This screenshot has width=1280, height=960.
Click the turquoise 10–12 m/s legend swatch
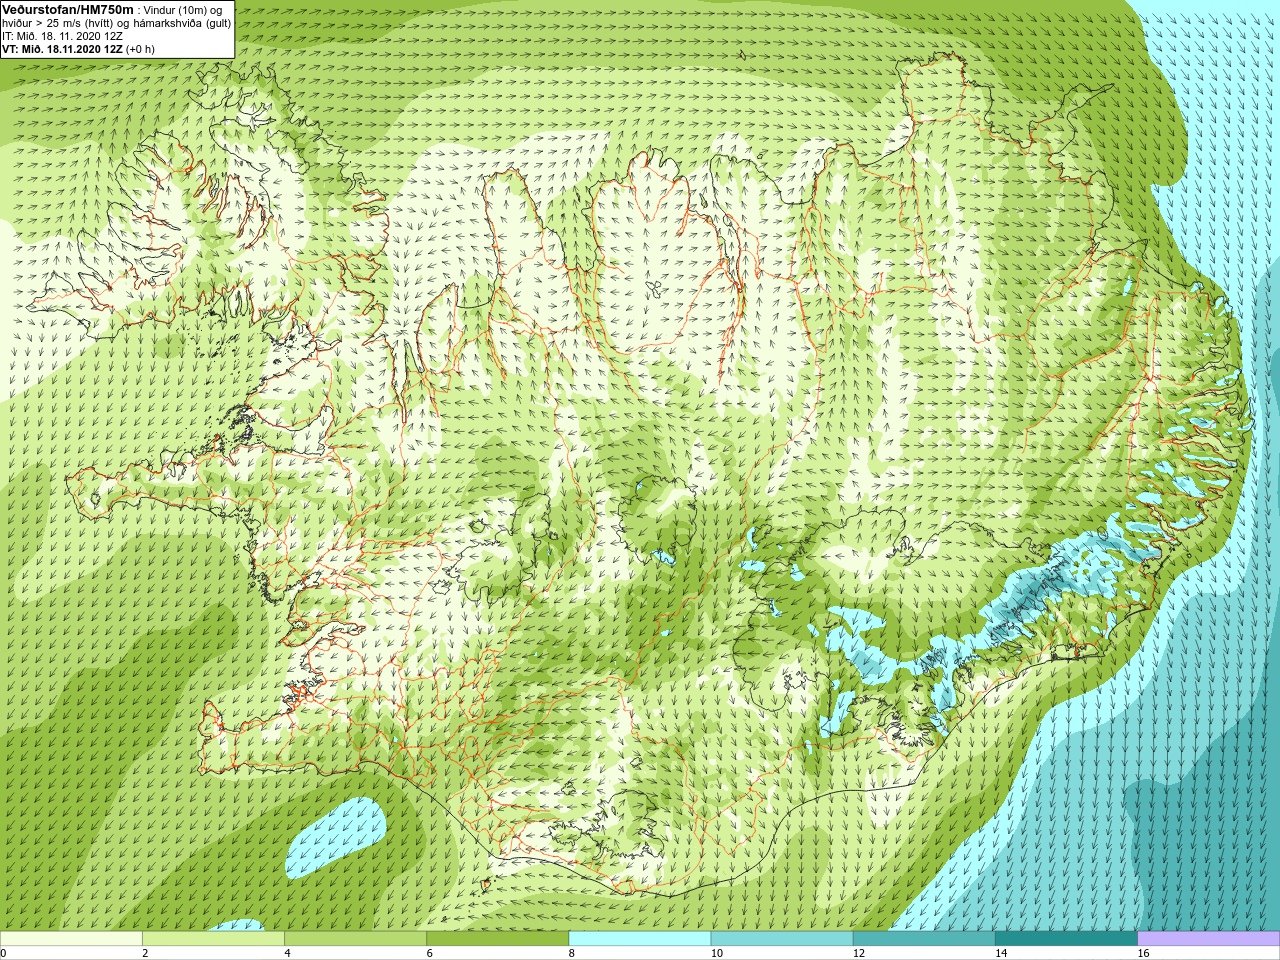tap(781, 939)
